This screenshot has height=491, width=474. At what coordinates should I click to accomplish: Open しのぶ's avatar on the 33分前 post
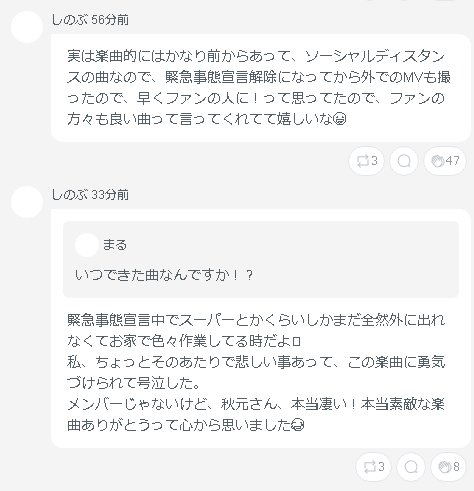point(27,202)
